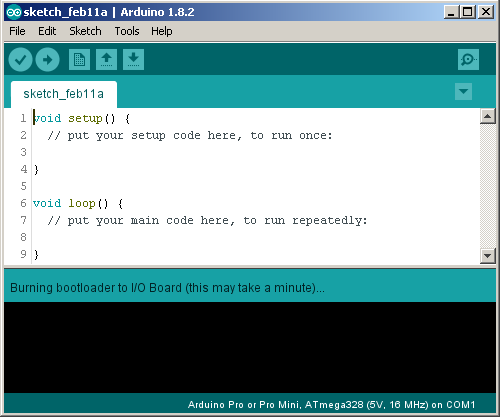Click the Upload arrow button

(47, 60)
